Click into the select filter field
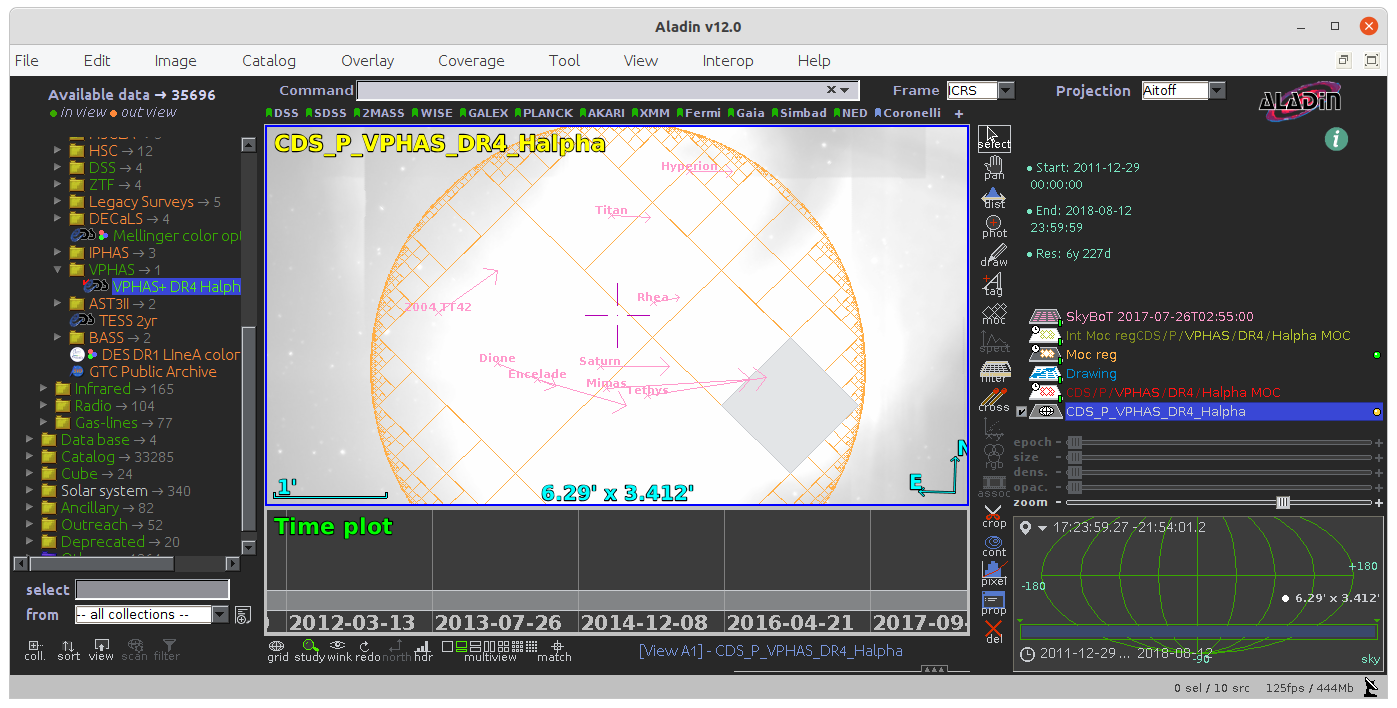This screenshot has width=1397, height=708. (152, 590)
